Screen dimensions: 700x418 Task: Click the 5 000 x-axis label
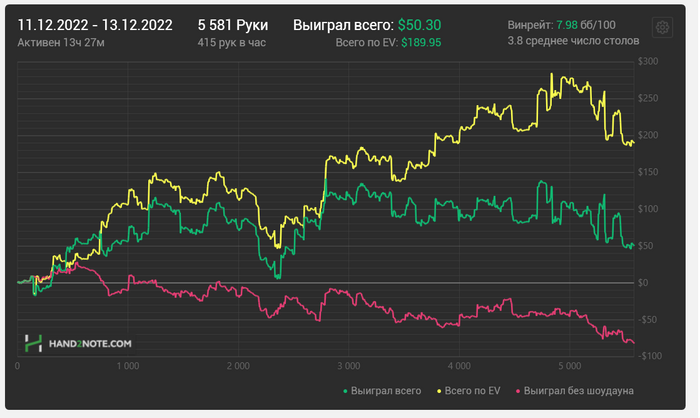[570, 366]
